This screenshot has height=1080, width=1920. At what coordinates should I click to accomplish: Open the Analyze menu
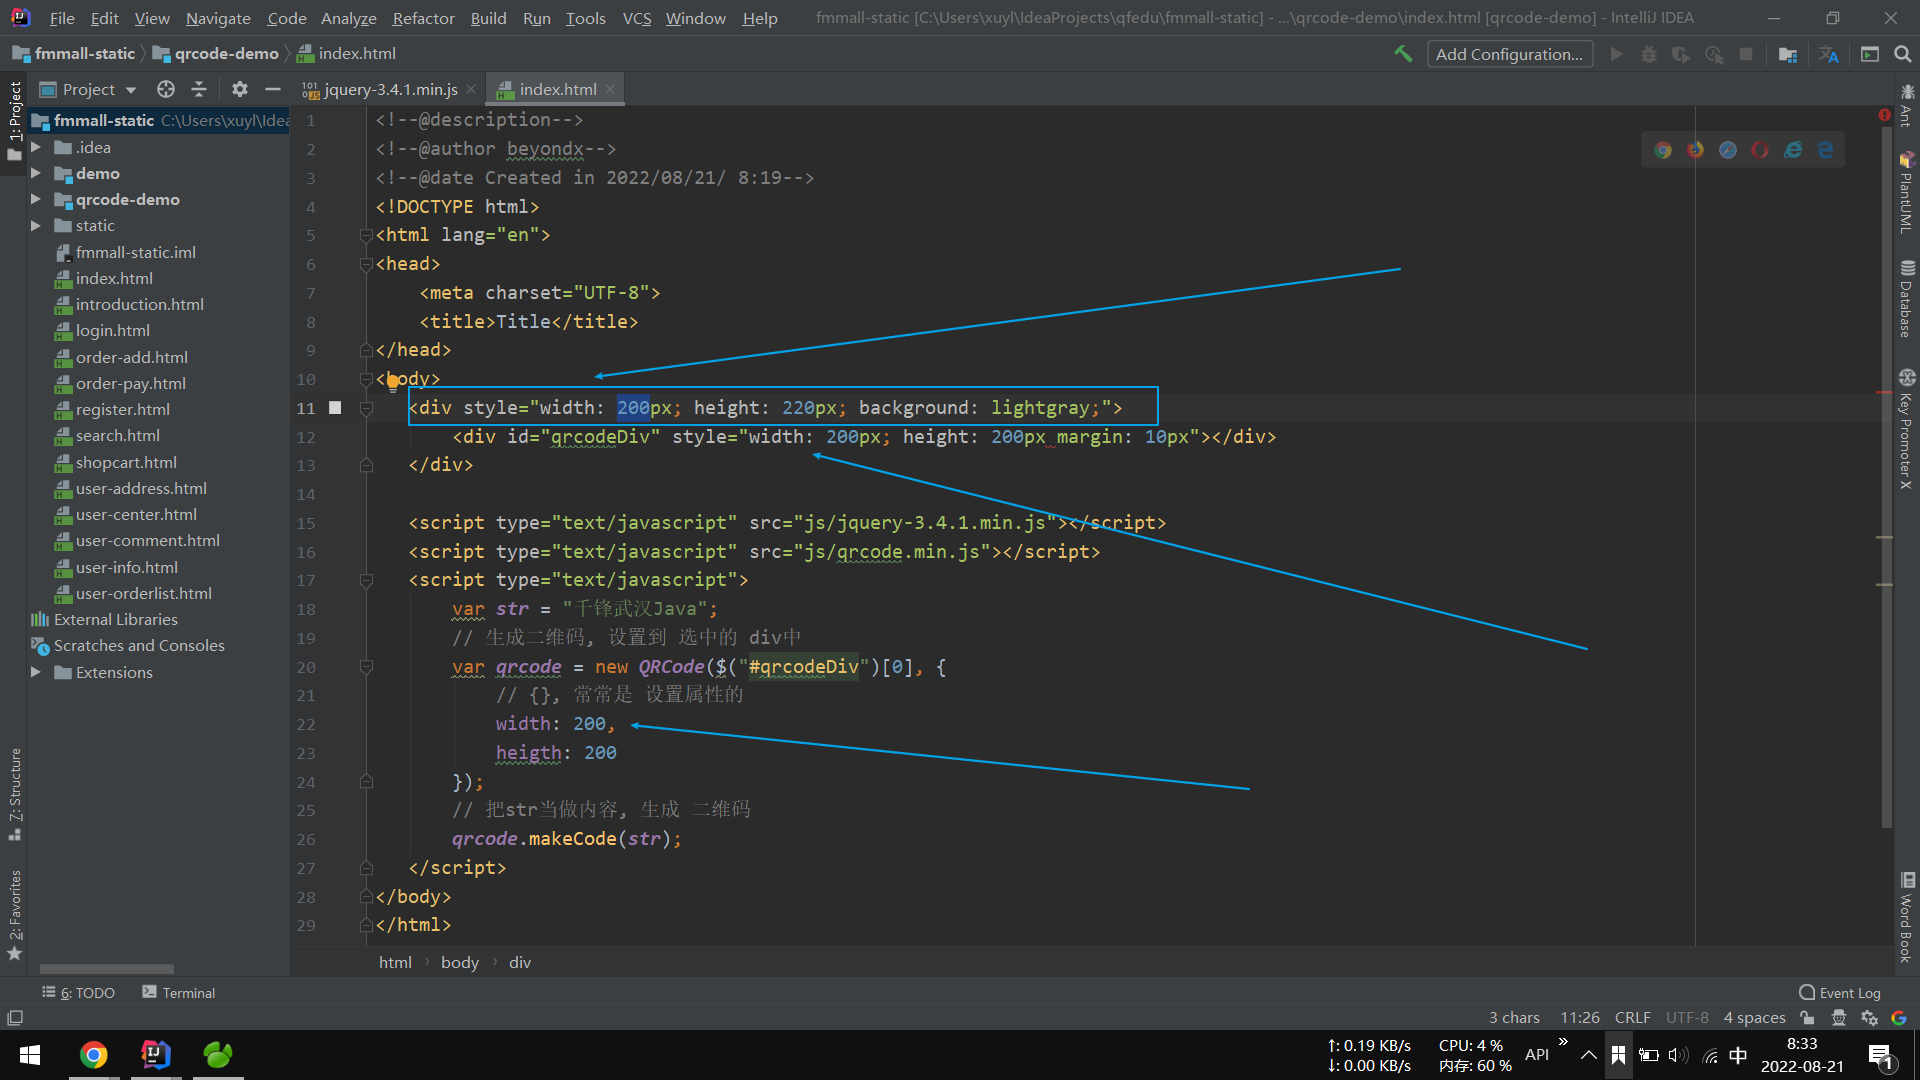click(348, 18)
